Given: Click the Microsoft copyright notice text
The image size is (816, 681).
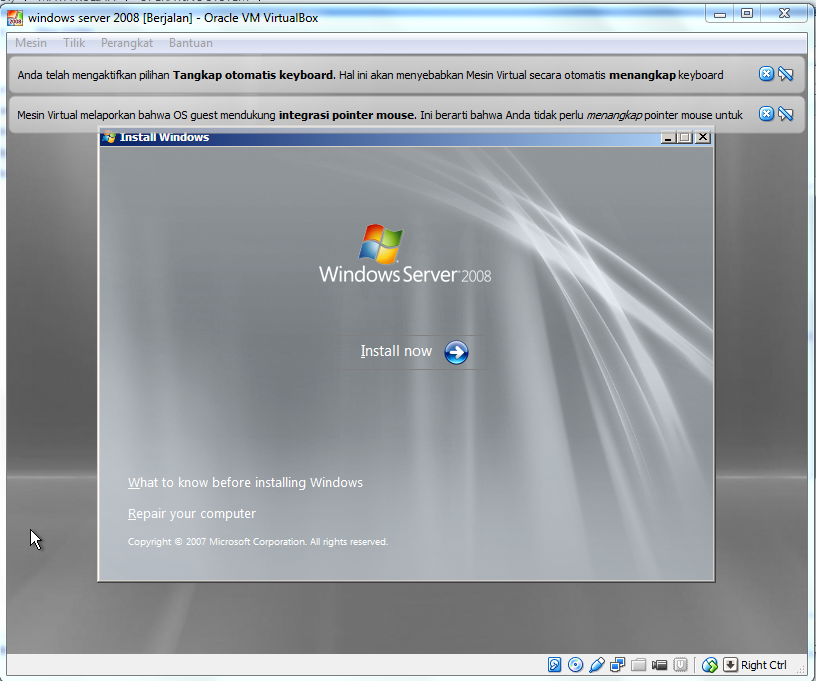Looking at the screenshot, I should pos(258,542).
